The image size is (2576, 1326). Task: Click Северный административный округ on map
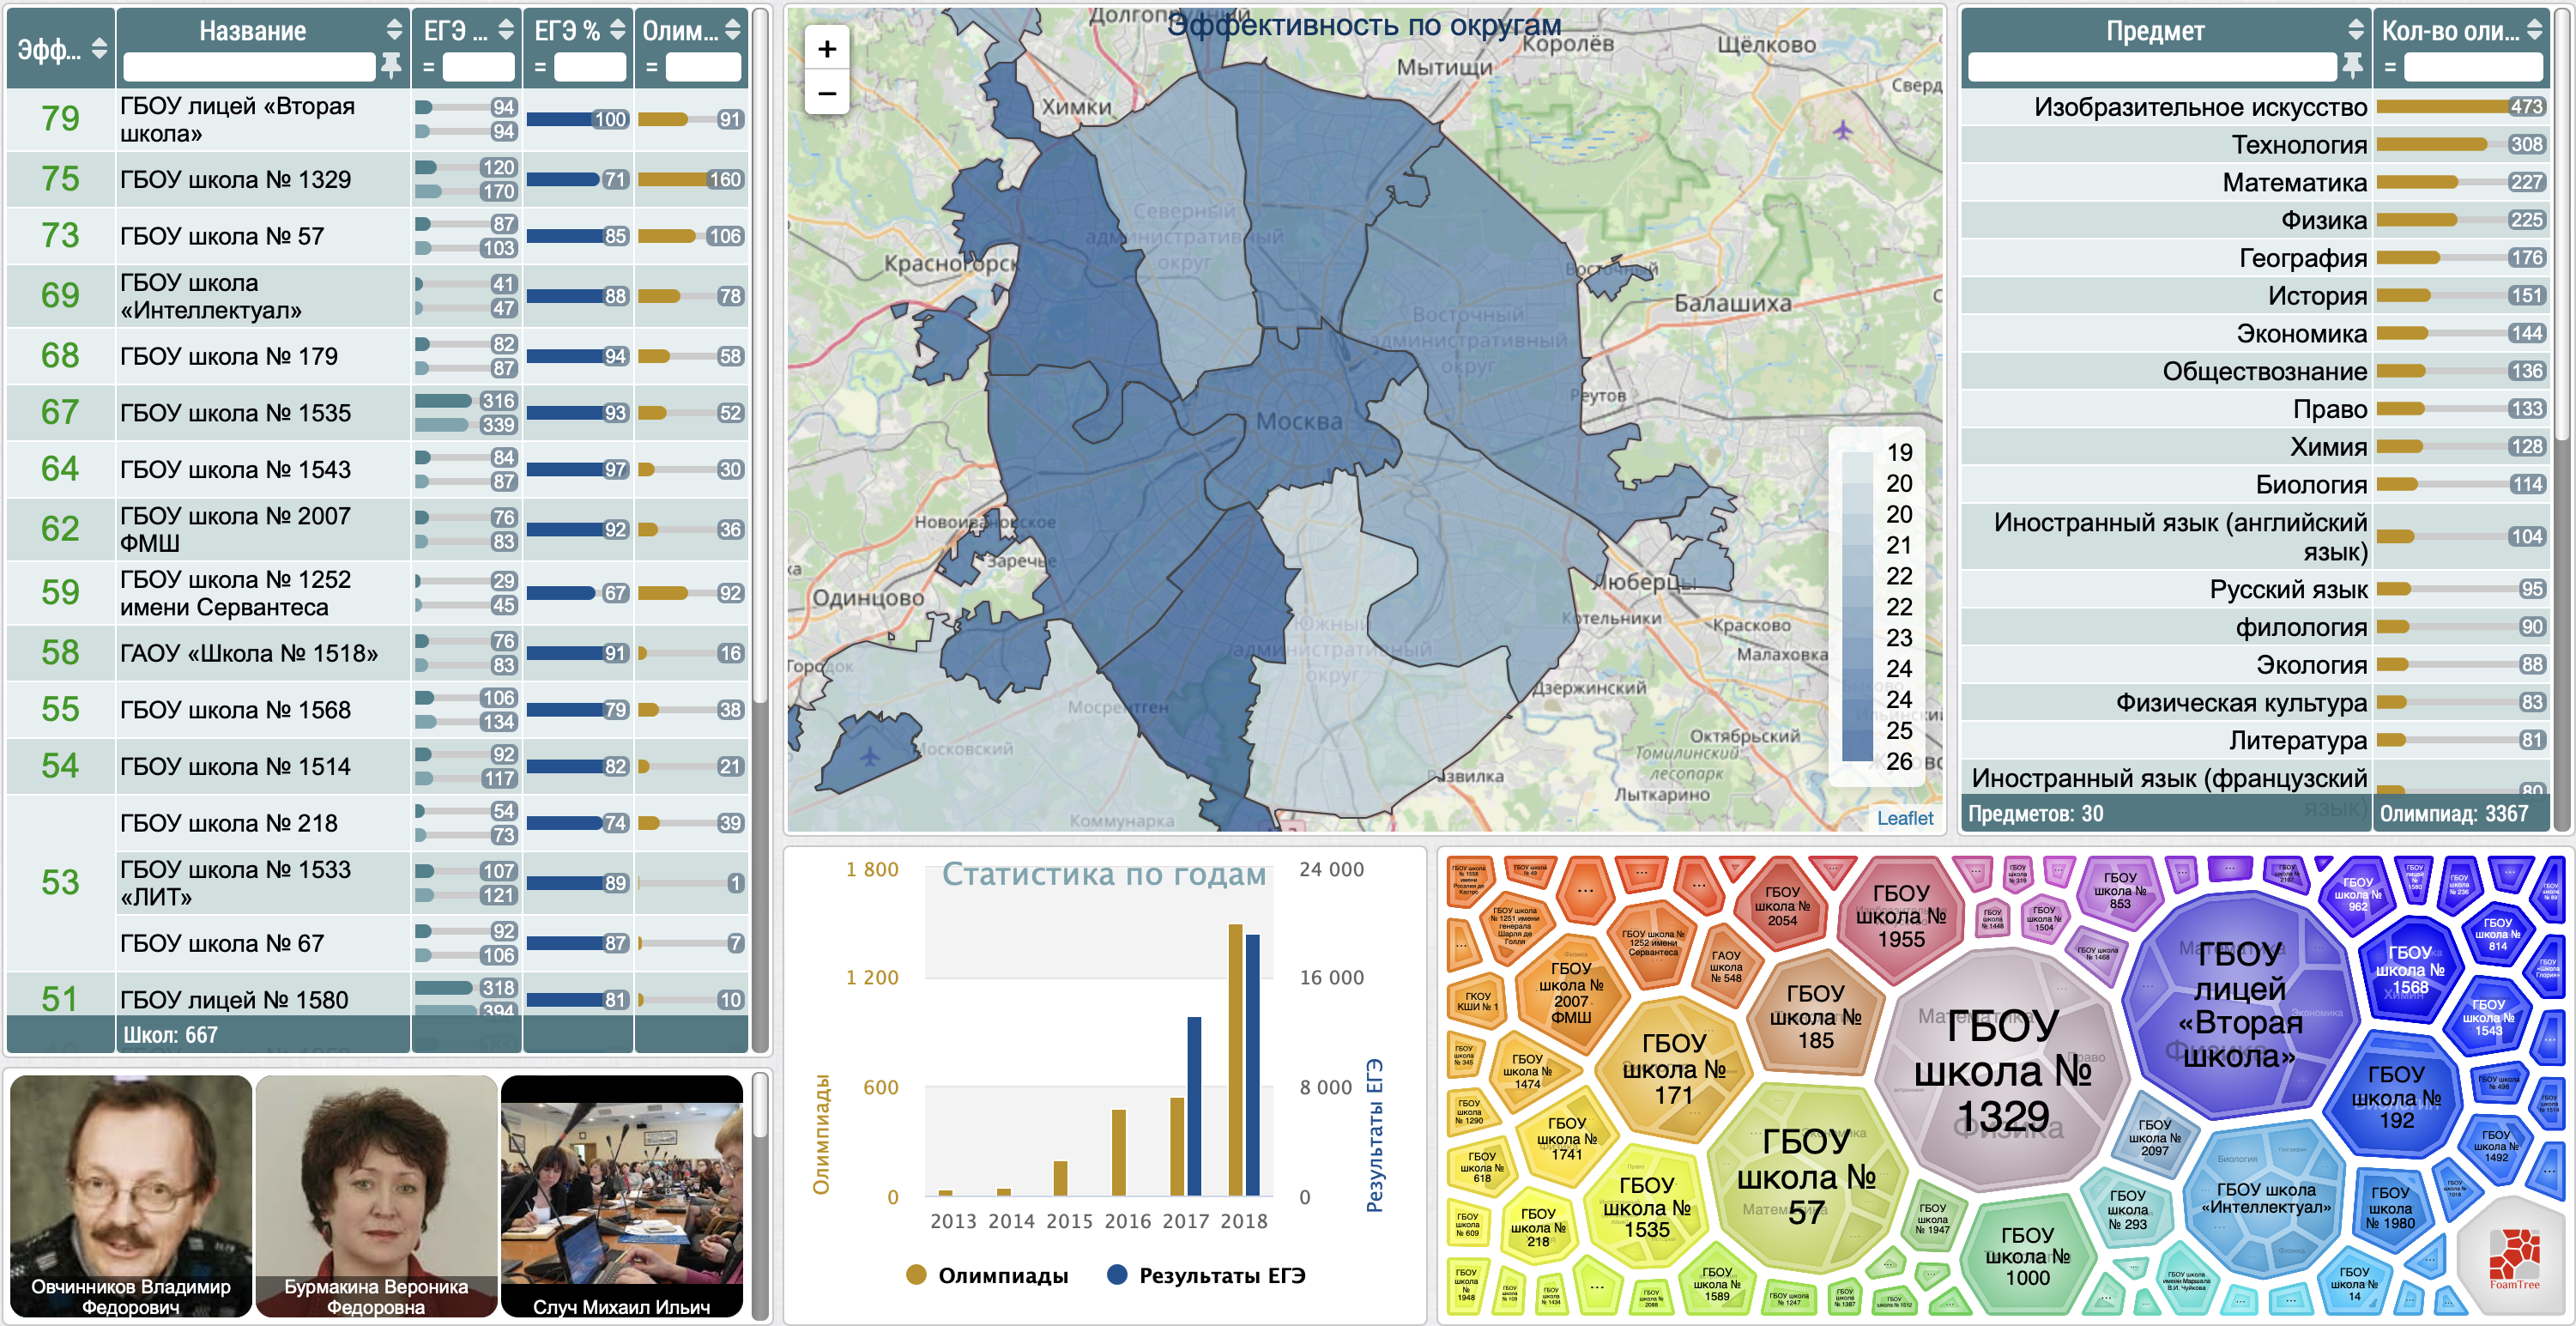(x=1185, y=237)
